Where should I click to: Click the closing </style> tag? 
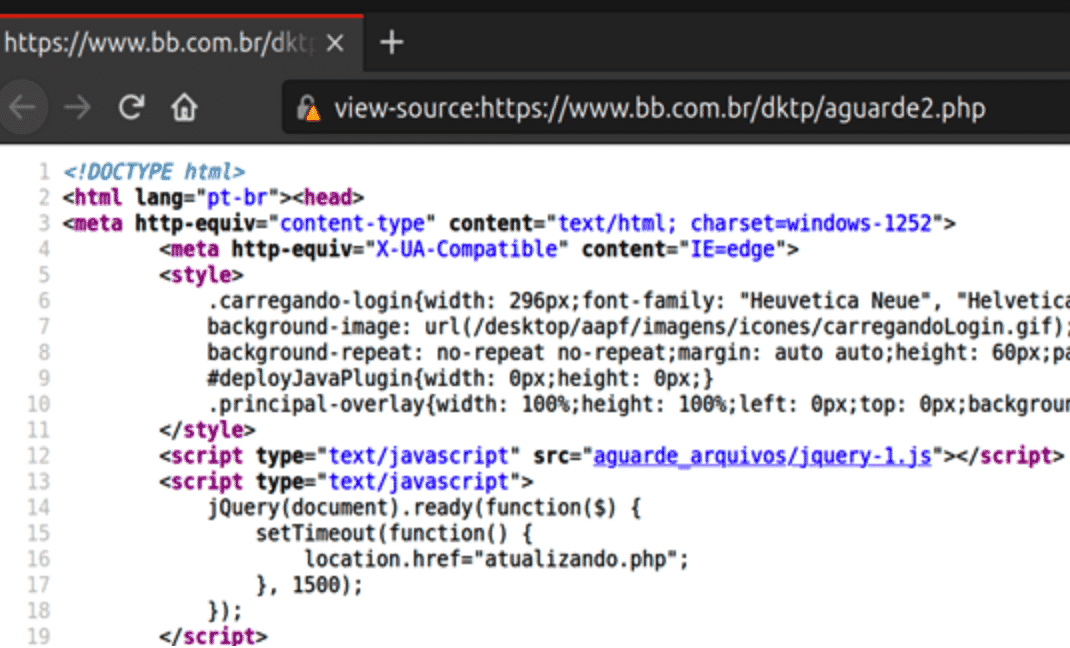pyautogui.click(x=207, y=430)
